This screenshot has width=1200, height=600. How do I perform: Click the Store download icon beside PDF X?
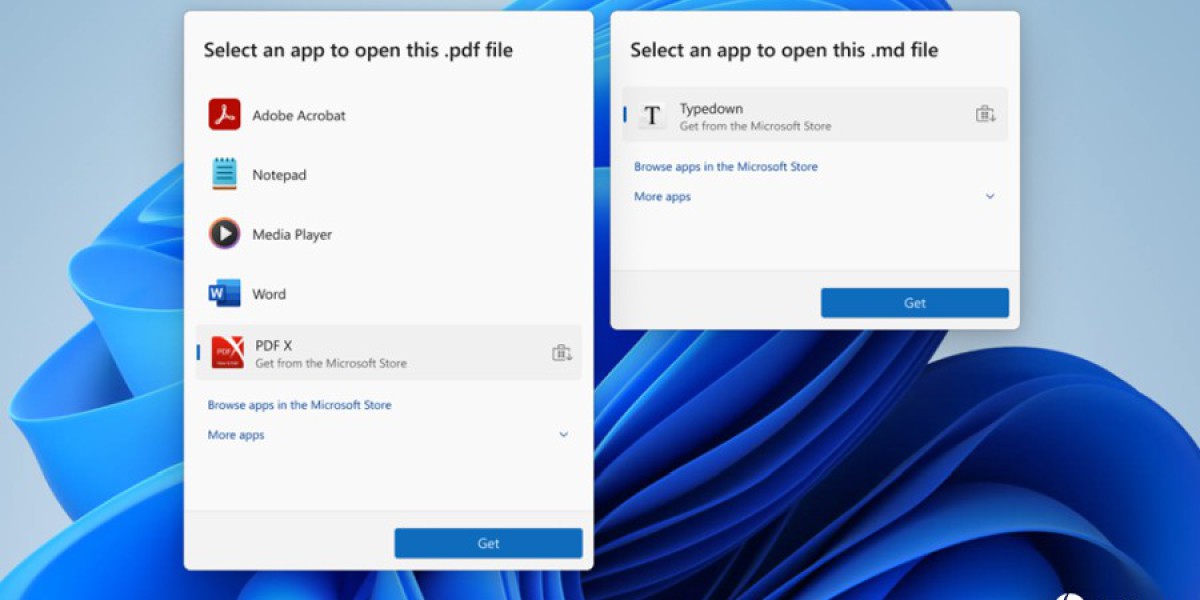point(562,352)
